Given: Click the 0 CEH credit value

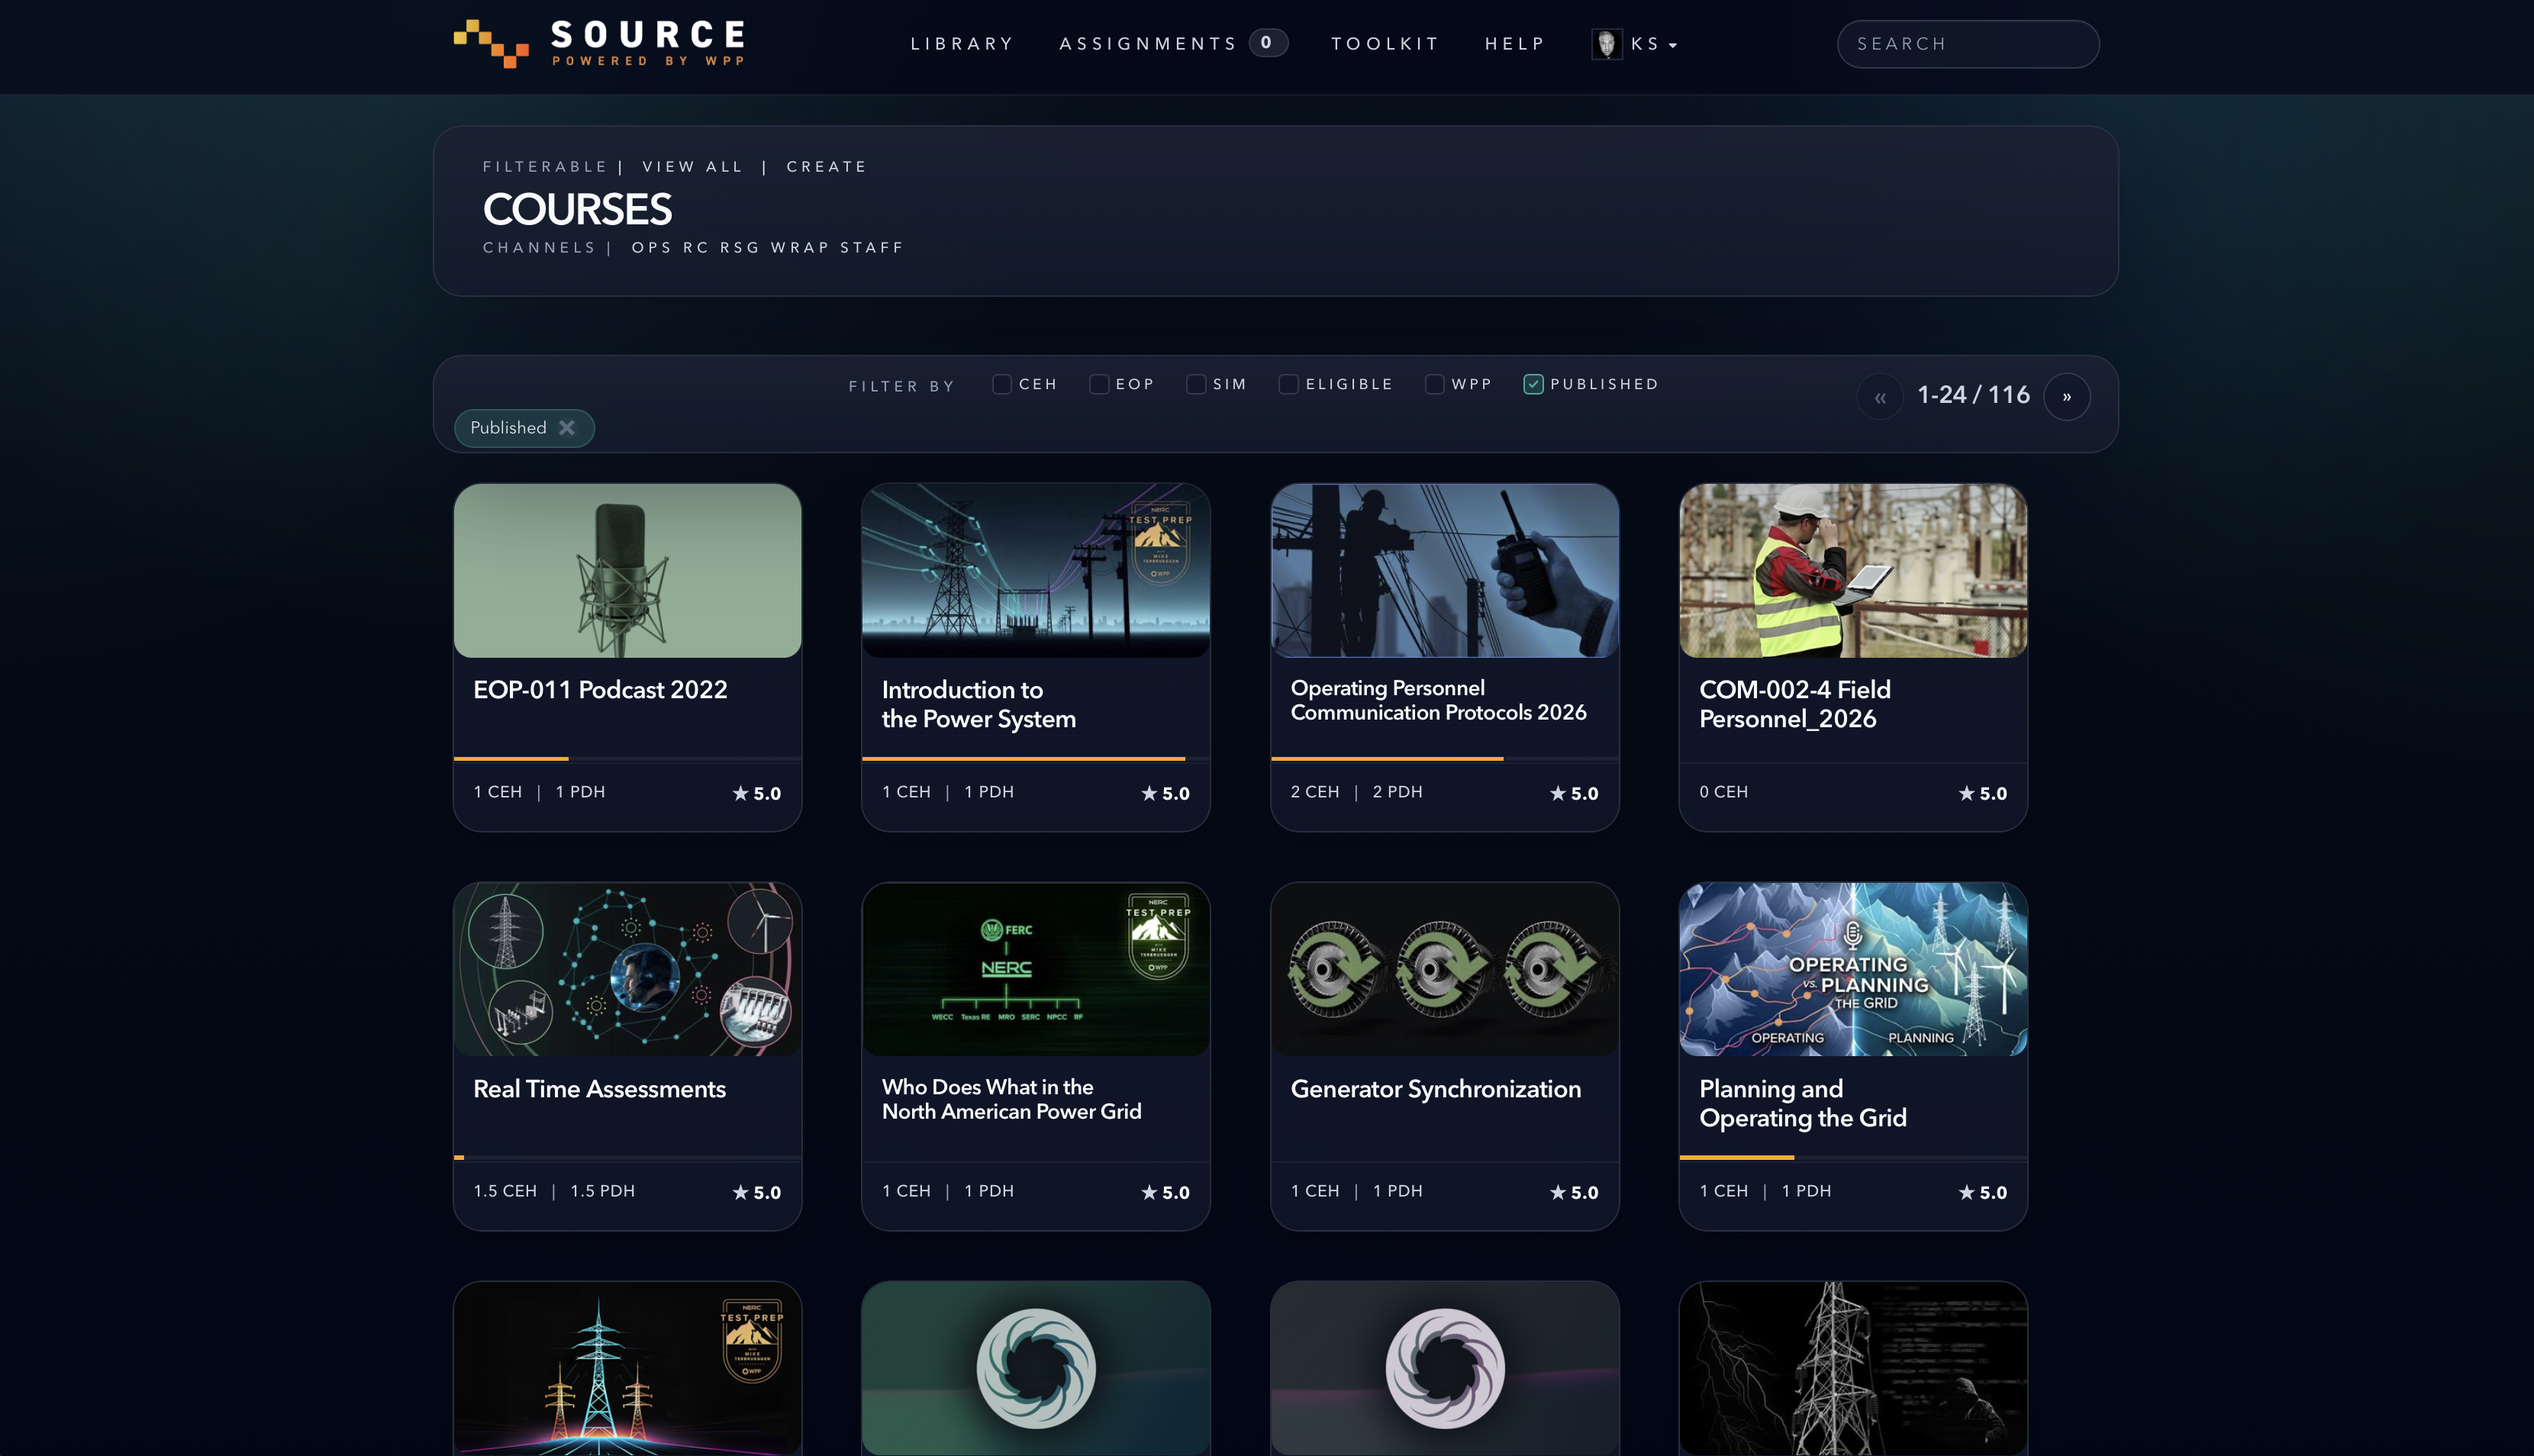Looking at the screenshot, I should click(1723, 792).
